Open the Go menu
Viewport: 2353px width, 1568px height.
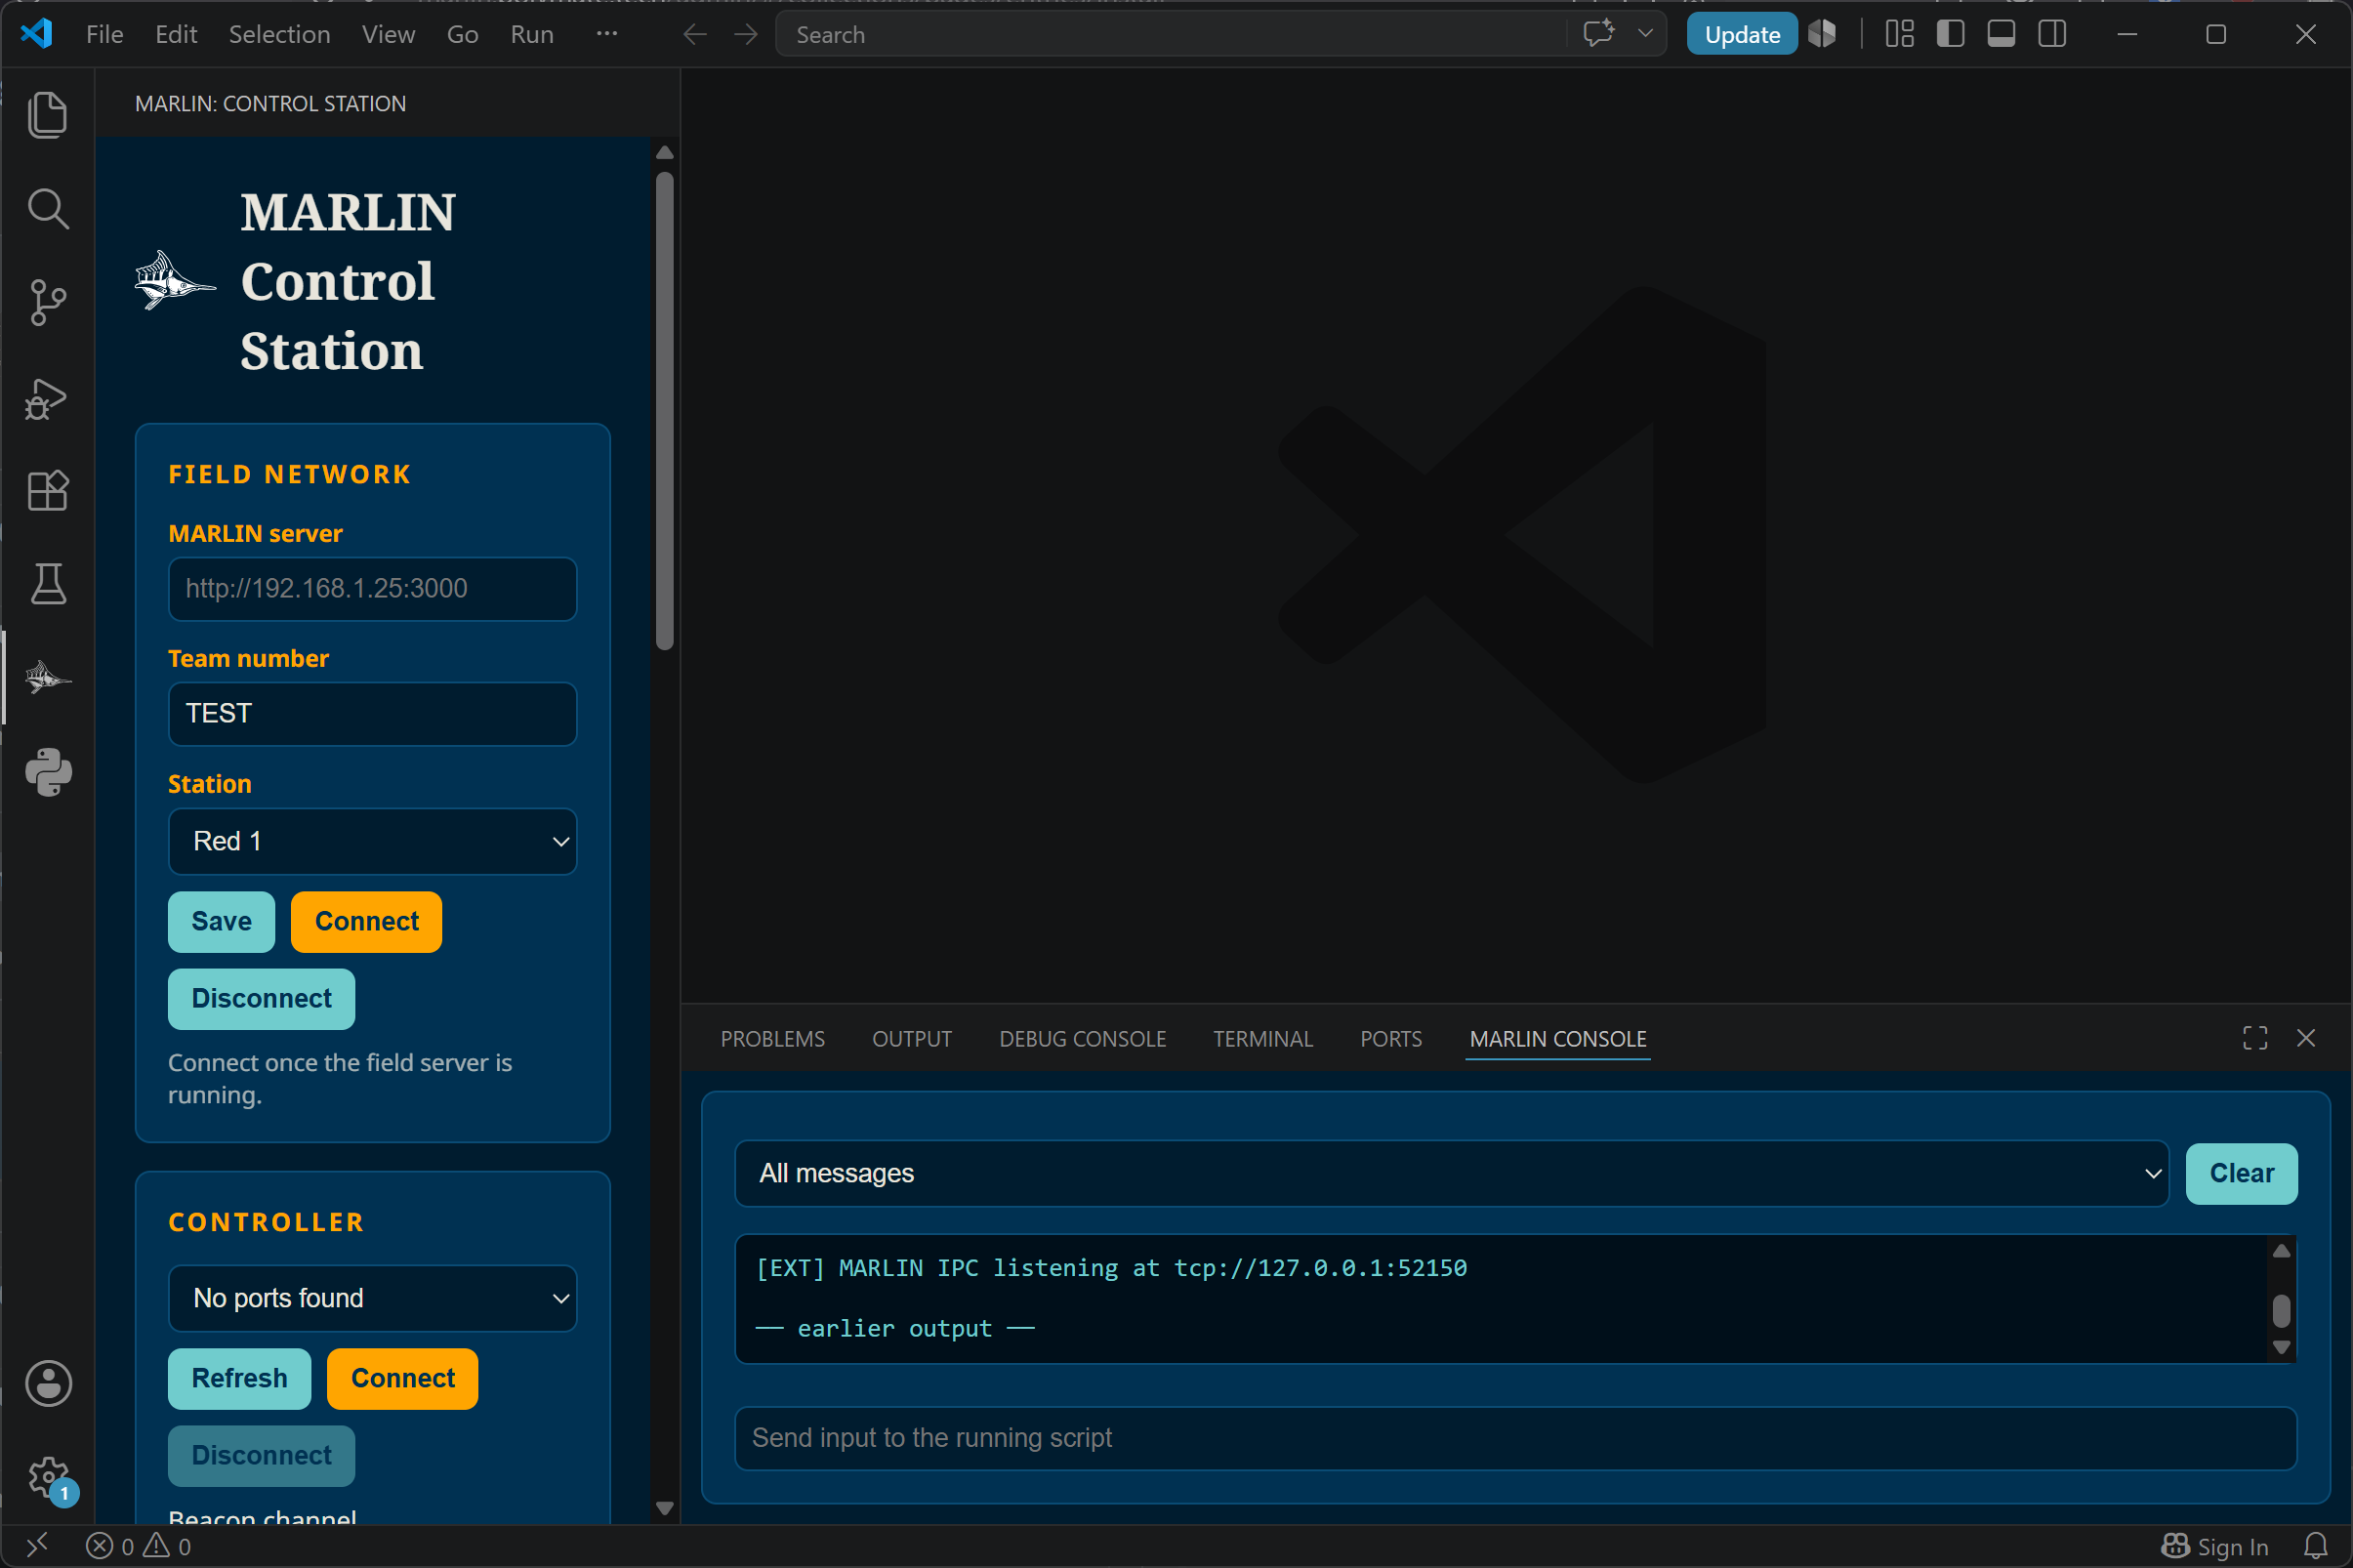click(462, 34)
